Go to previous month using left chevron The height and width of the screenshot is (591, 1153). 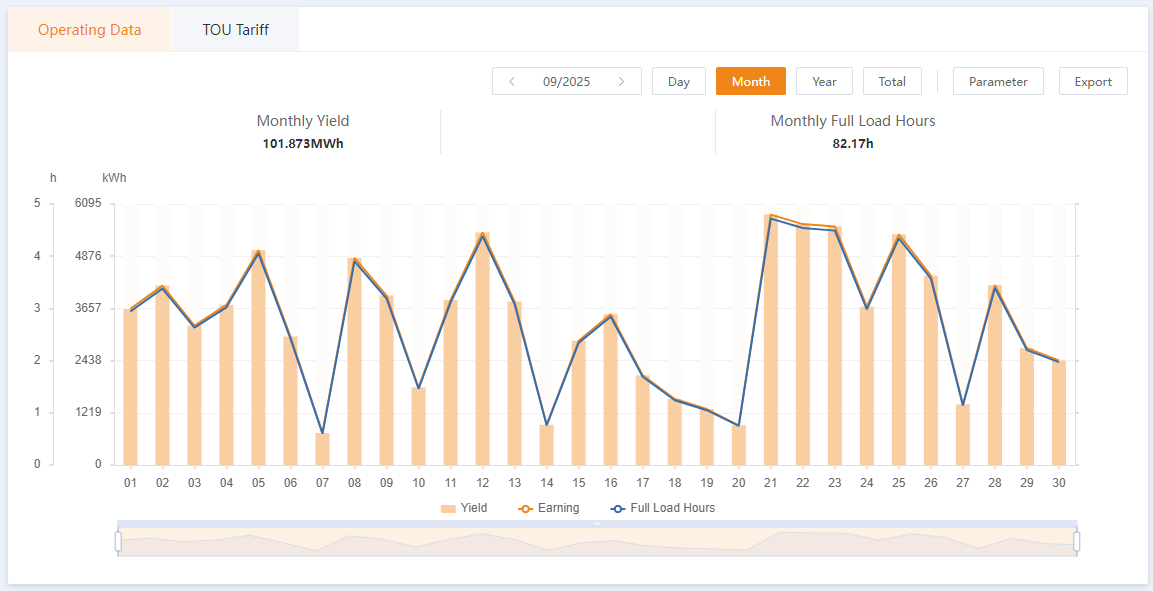[x=512, y=82]
